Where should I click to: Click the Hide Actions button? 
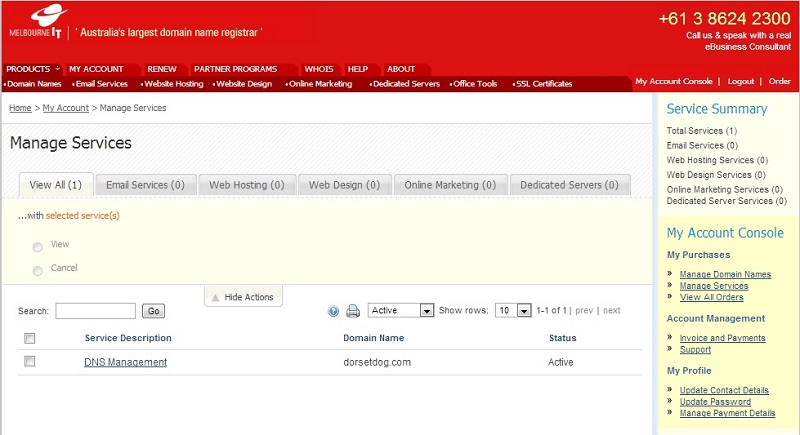pyautogui.click(x=243, y=297)
